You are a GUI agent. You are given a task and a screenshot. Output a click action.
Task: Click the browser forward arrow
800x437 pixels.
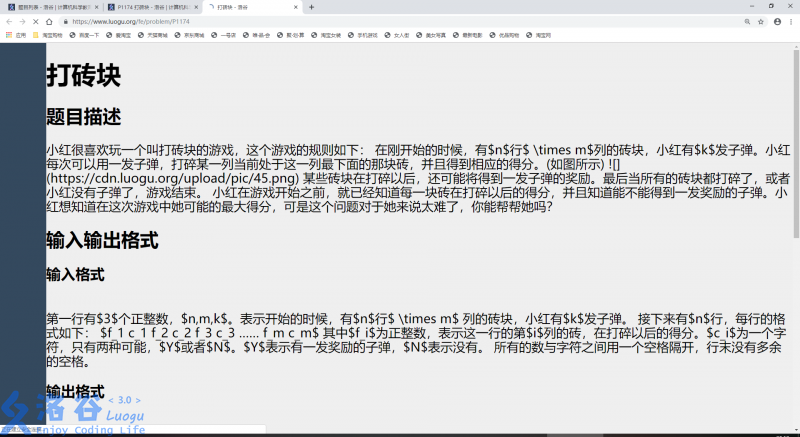tap(22, 20)
